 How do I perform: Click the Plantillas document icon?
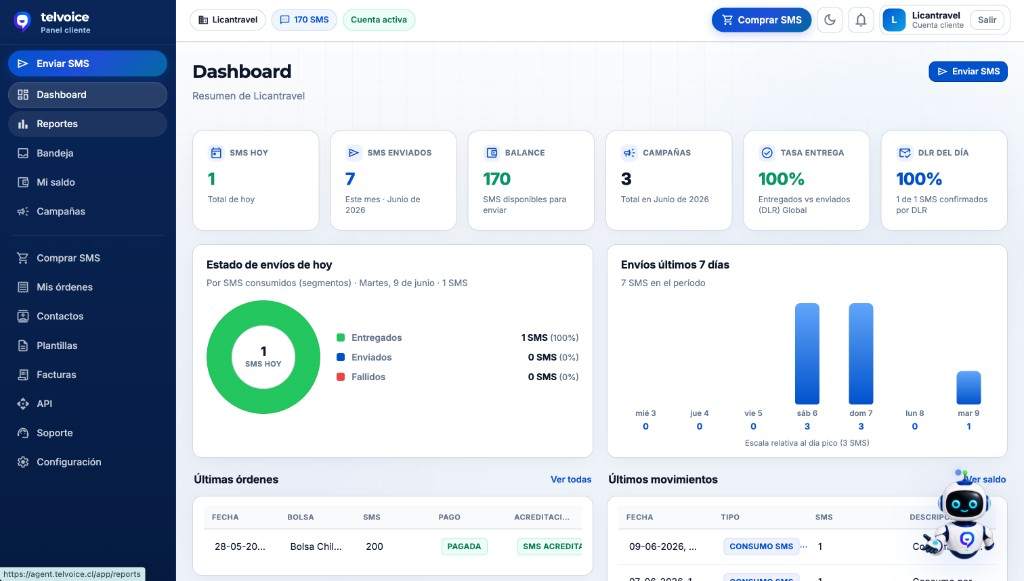pos(23,345)
